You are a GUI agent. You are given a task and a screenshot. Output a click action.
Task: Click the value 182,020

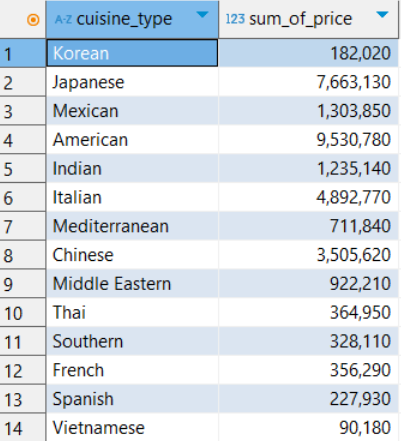coord(360,53)
